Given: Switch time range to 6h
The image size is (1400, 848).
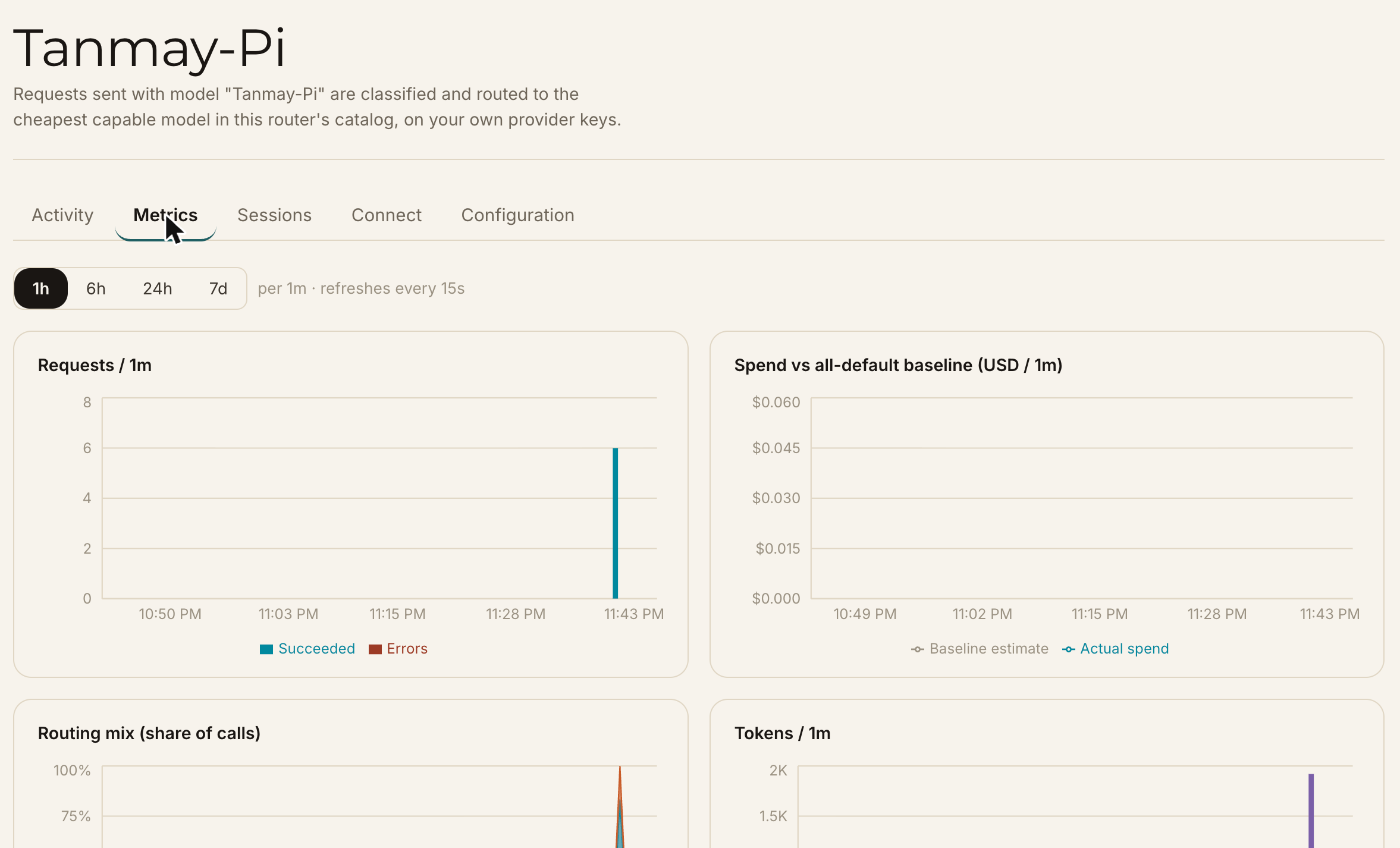Looking at the screenshot, I should [96, 289].
